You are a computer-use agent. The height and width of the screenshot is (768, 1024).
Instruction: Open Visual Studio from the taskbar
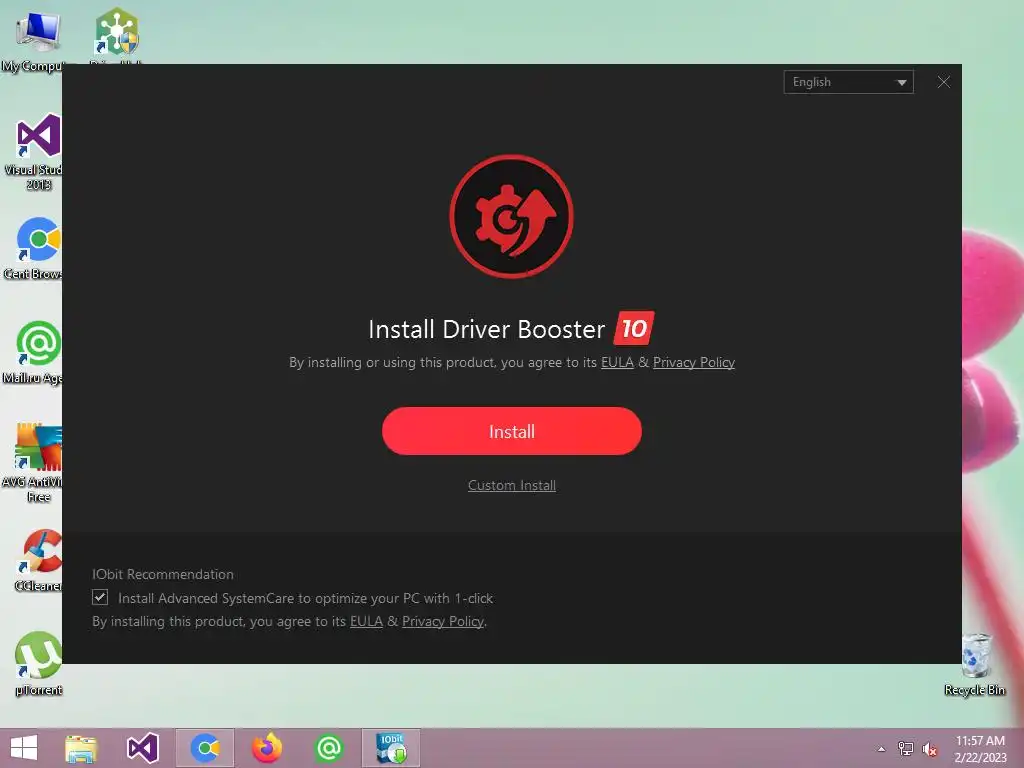tap(142, 748)
